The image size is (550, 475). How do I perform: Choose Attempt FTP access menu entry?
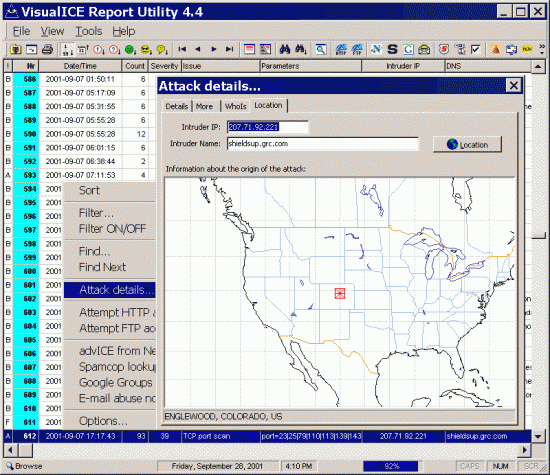pyautogui.click(x=109, y=328)
